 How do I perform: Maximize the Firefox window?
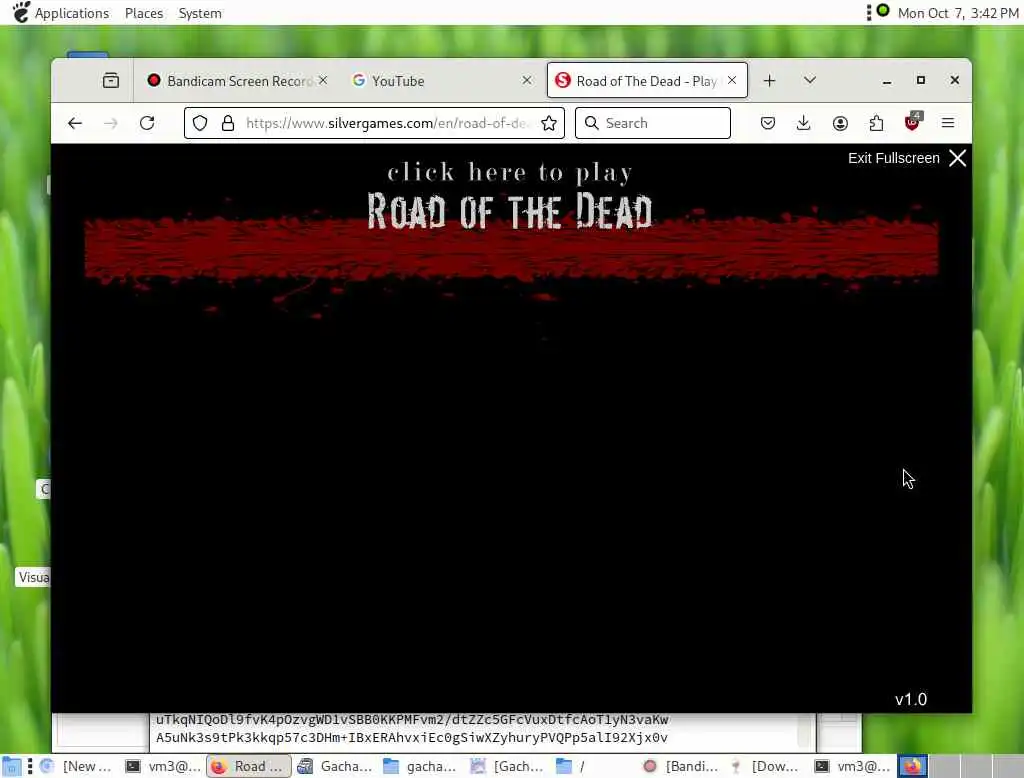click(x=921, y=80)
